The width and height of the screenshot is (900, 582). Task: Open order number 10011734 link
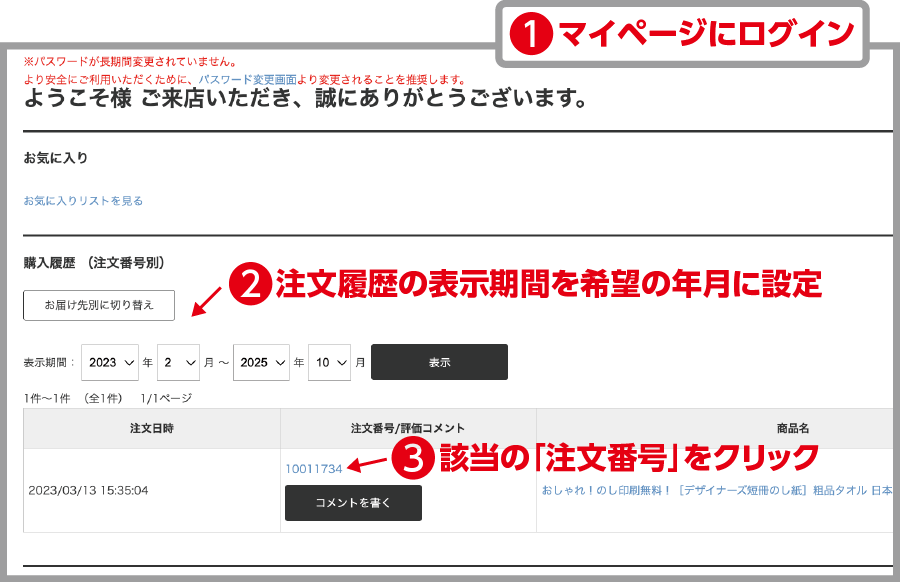pos(314,468)
